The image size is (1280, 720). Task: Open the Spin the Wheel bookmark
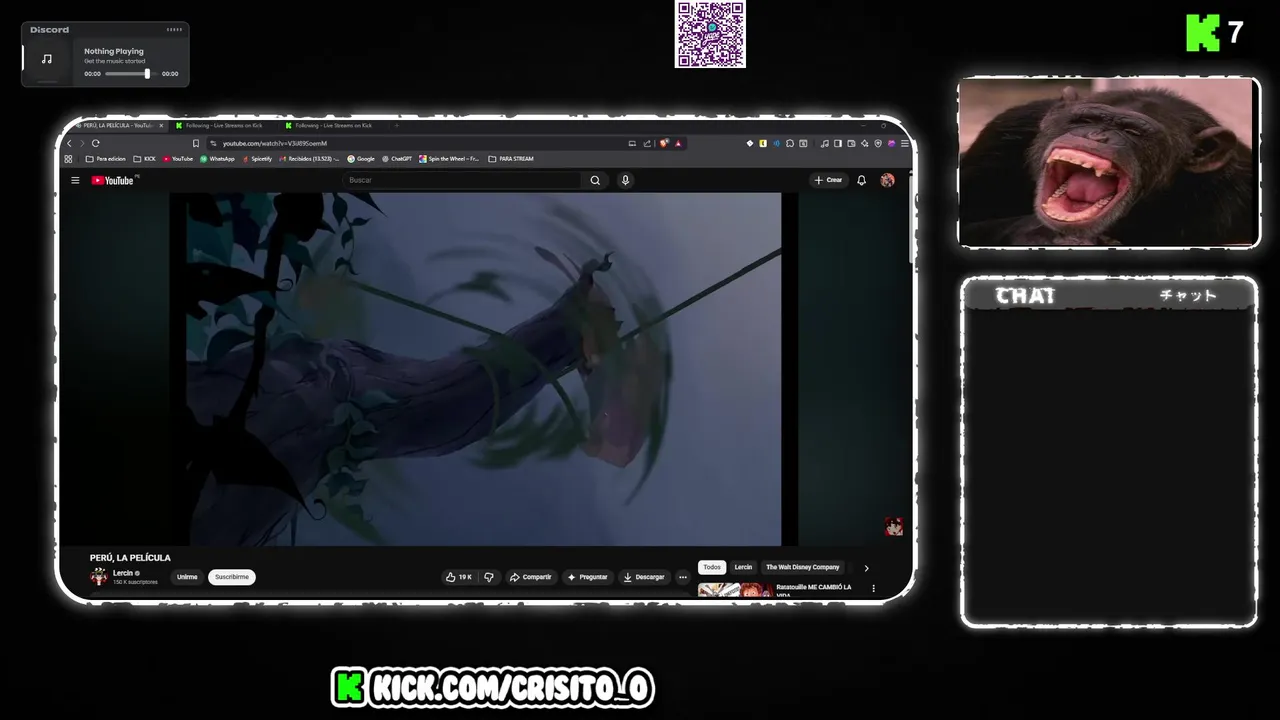pos(450,158)
